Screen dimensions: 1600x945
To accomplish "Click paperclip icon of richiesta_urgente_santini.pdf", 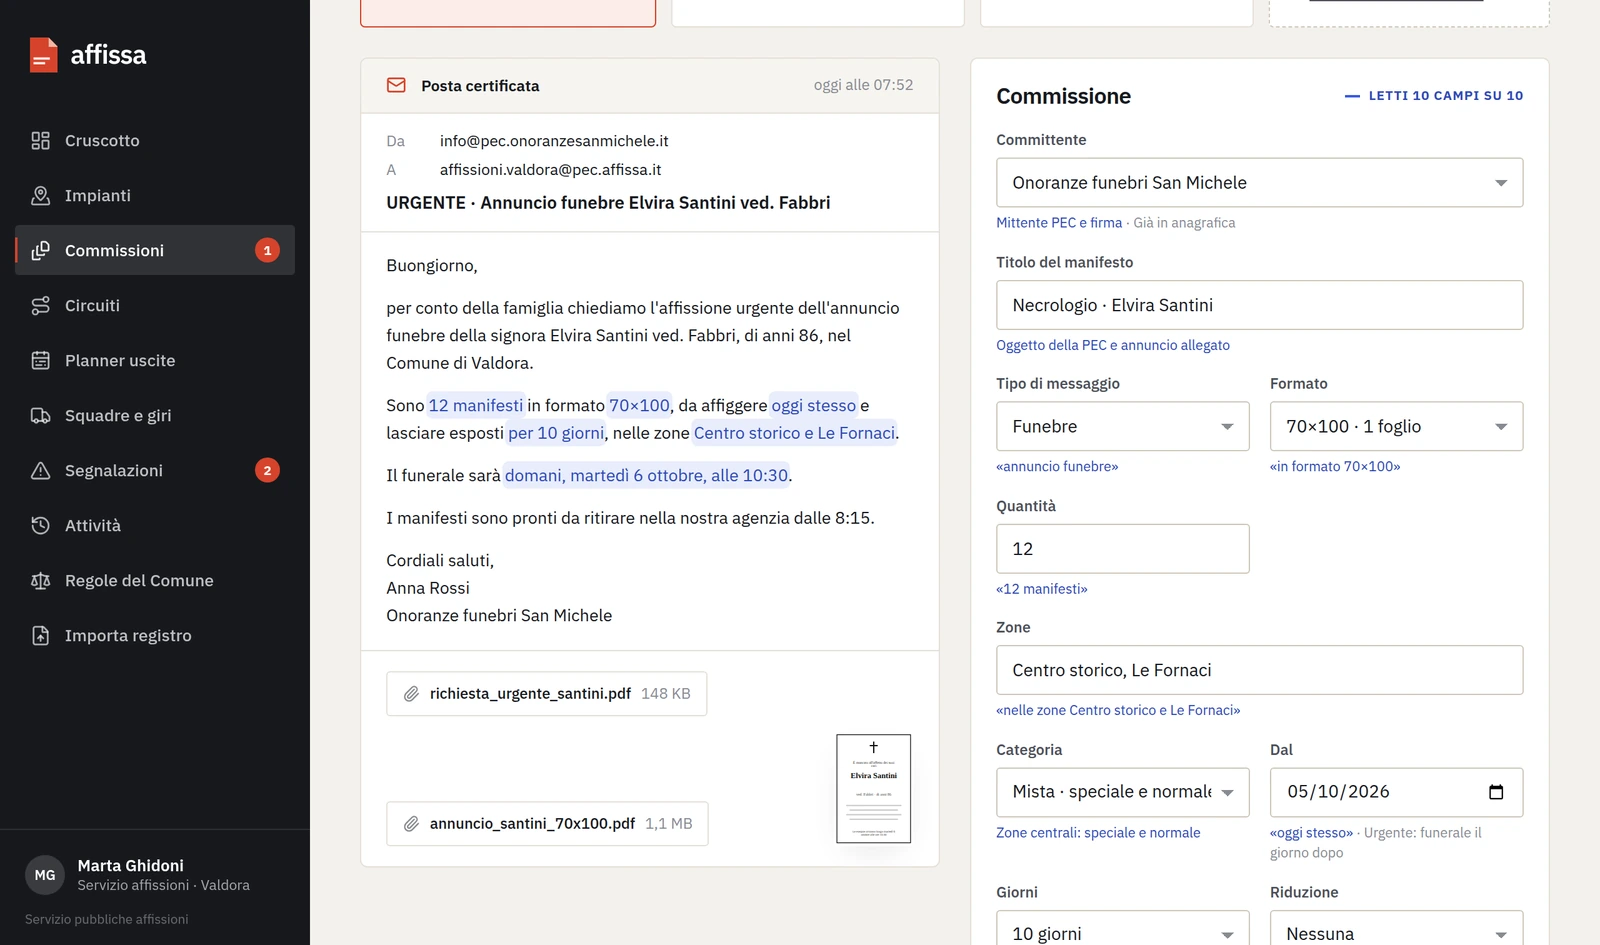I will [411, 694].
